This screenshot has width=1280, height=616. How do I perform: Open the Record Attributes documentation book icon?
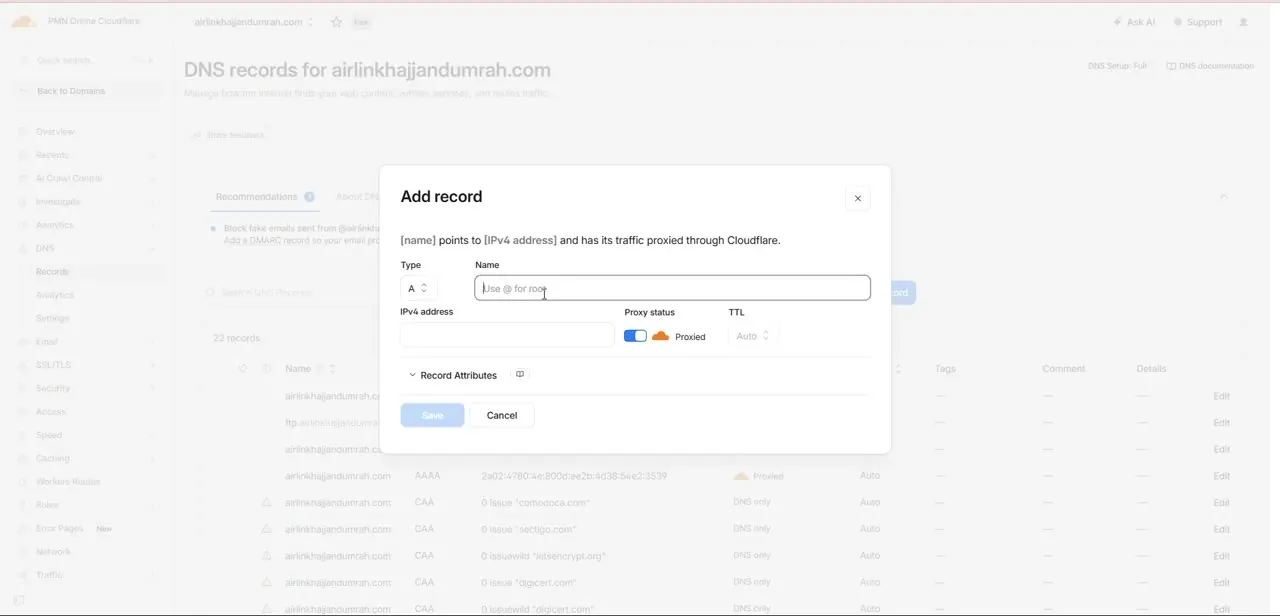(x=520, y=375)
